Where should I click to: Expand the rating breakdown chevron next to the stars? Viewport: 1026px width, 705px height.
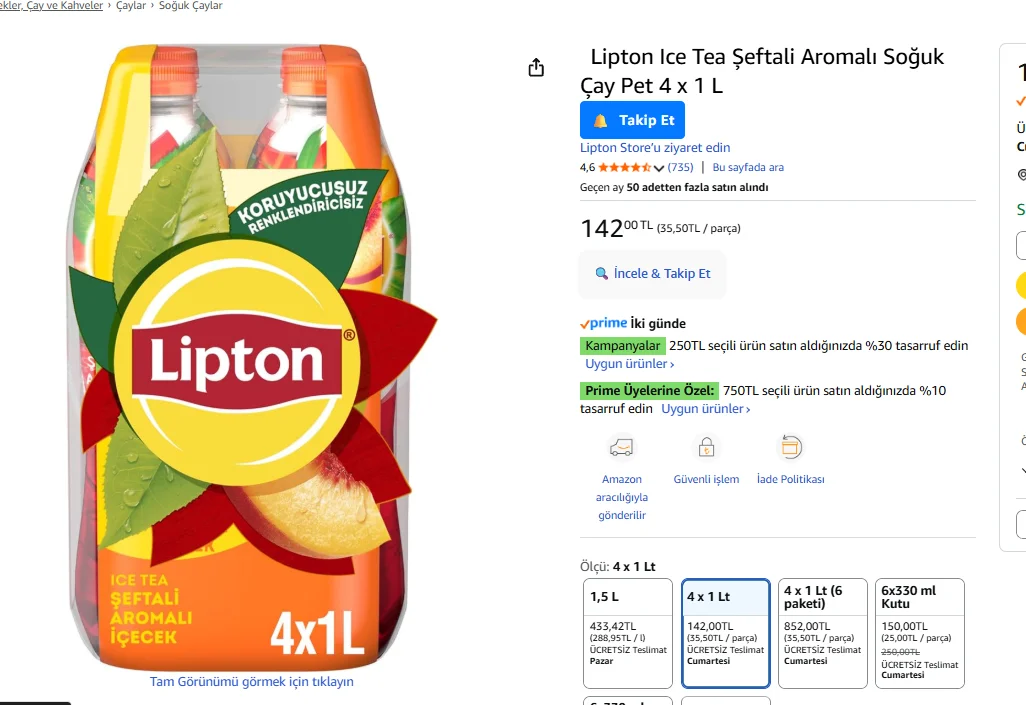point(659,168)
